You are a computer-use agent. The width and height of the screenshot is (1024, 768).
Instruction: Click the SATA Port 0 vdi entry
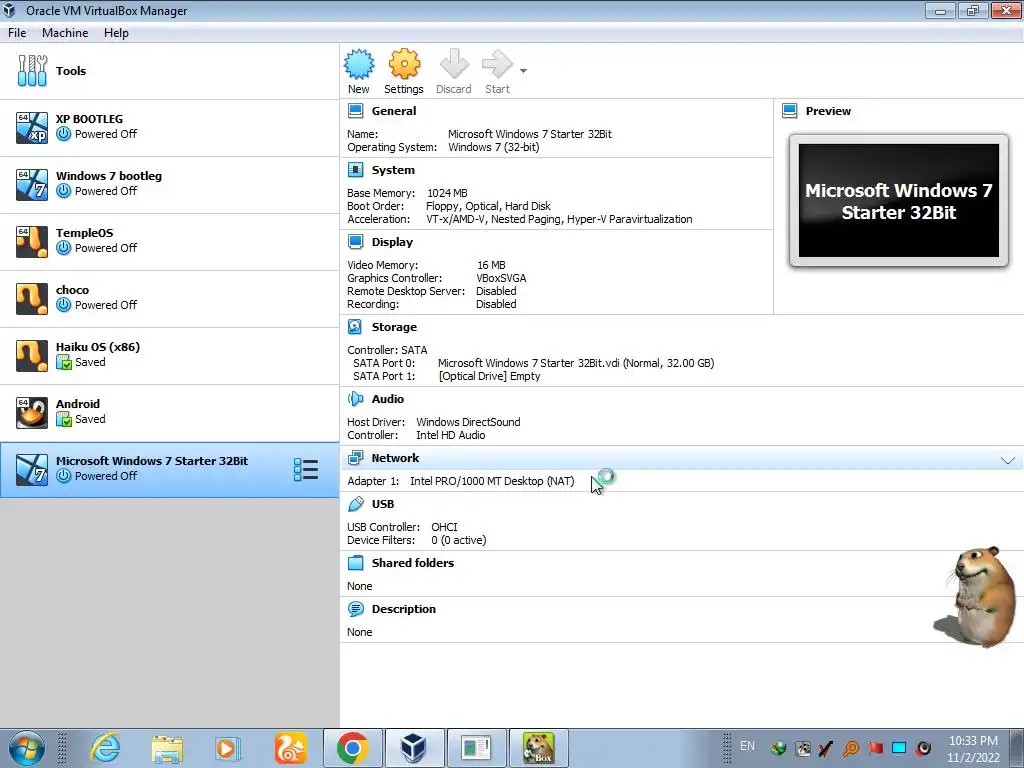pos(576,363)
